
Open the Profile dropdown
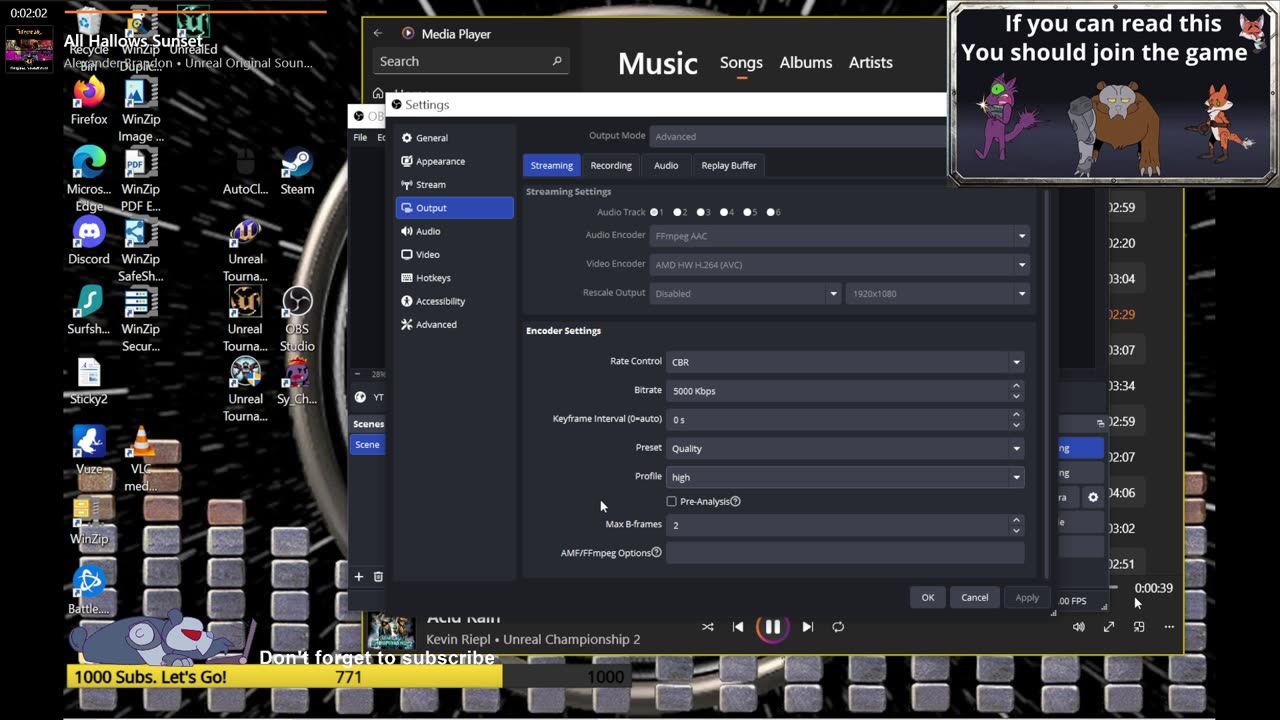[x=845, y=477]
